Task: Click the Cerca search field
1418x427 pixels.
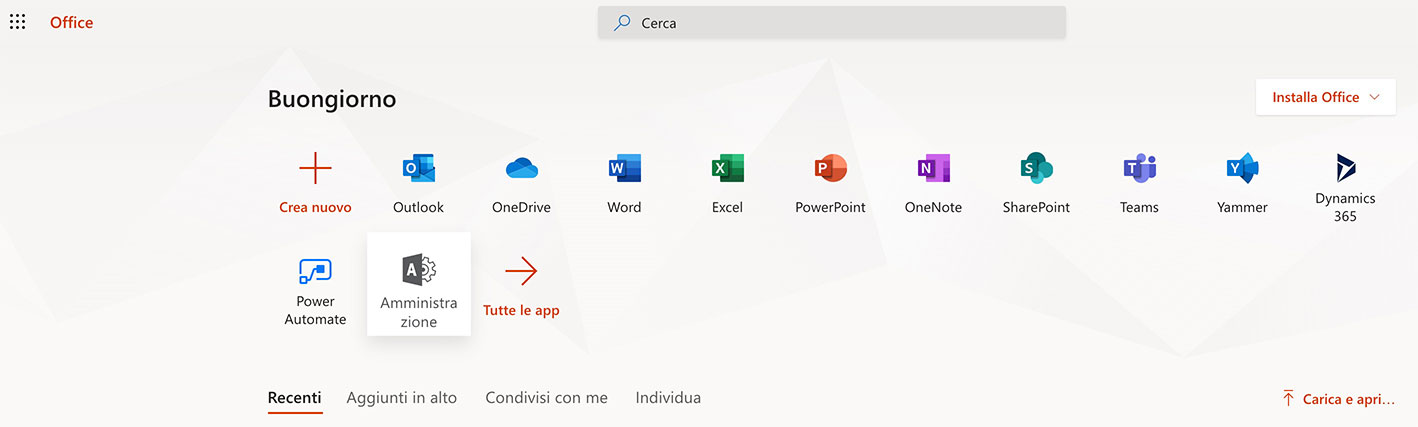Action: 832,22
